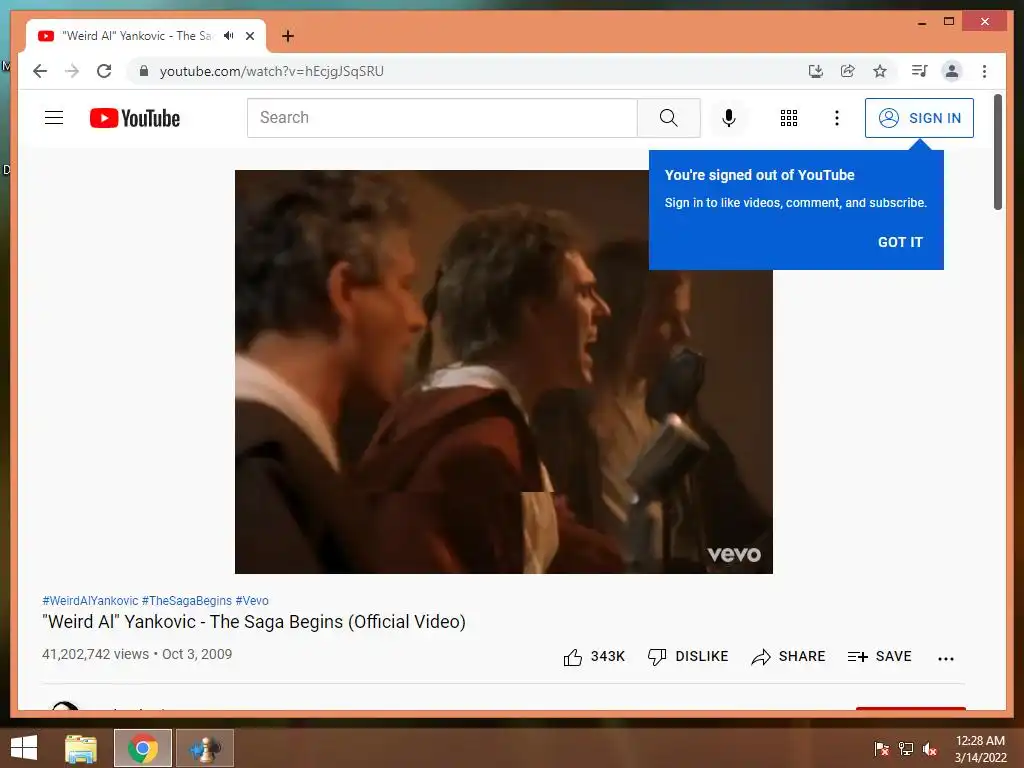
Task: Click the SIGN IN button
Action: [919, 118]
